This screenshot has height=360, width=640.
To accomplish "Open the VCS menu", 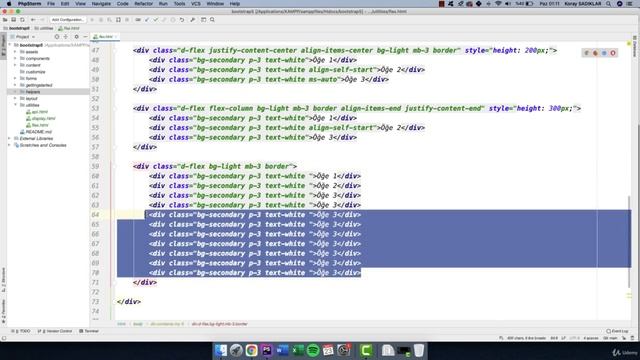I will [196, 4].
